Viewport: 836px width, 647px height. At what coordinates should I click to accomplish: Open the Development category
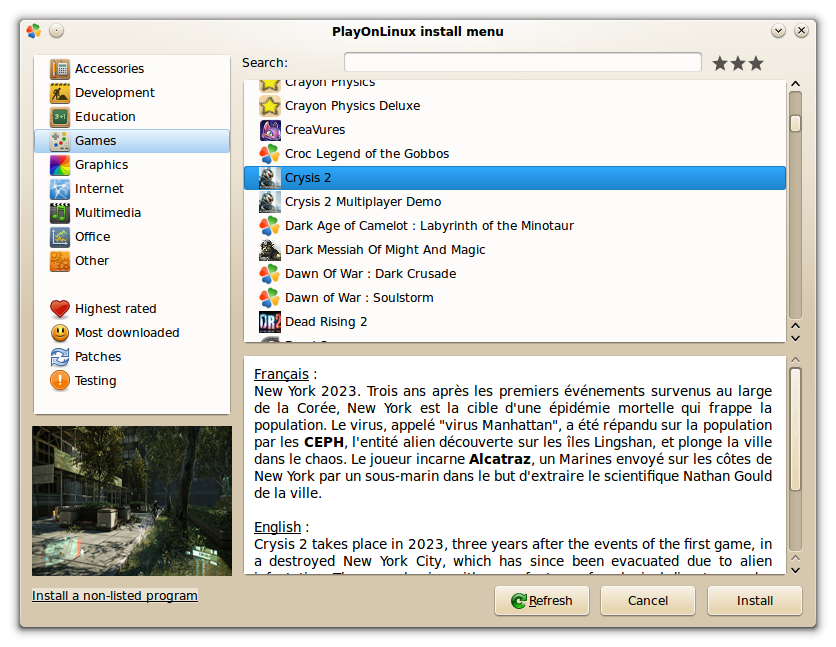point(132,93)
